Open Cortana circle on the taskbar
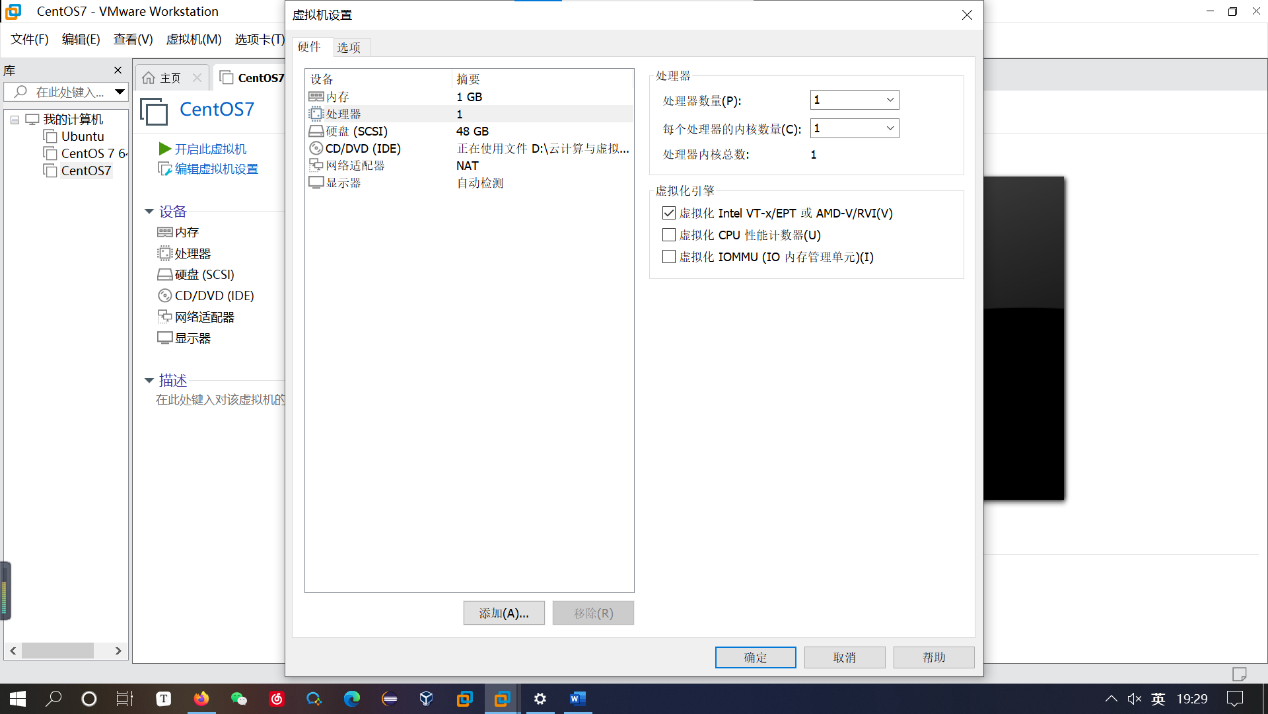Screen dimensions: 1268x714 click(89, 699)
